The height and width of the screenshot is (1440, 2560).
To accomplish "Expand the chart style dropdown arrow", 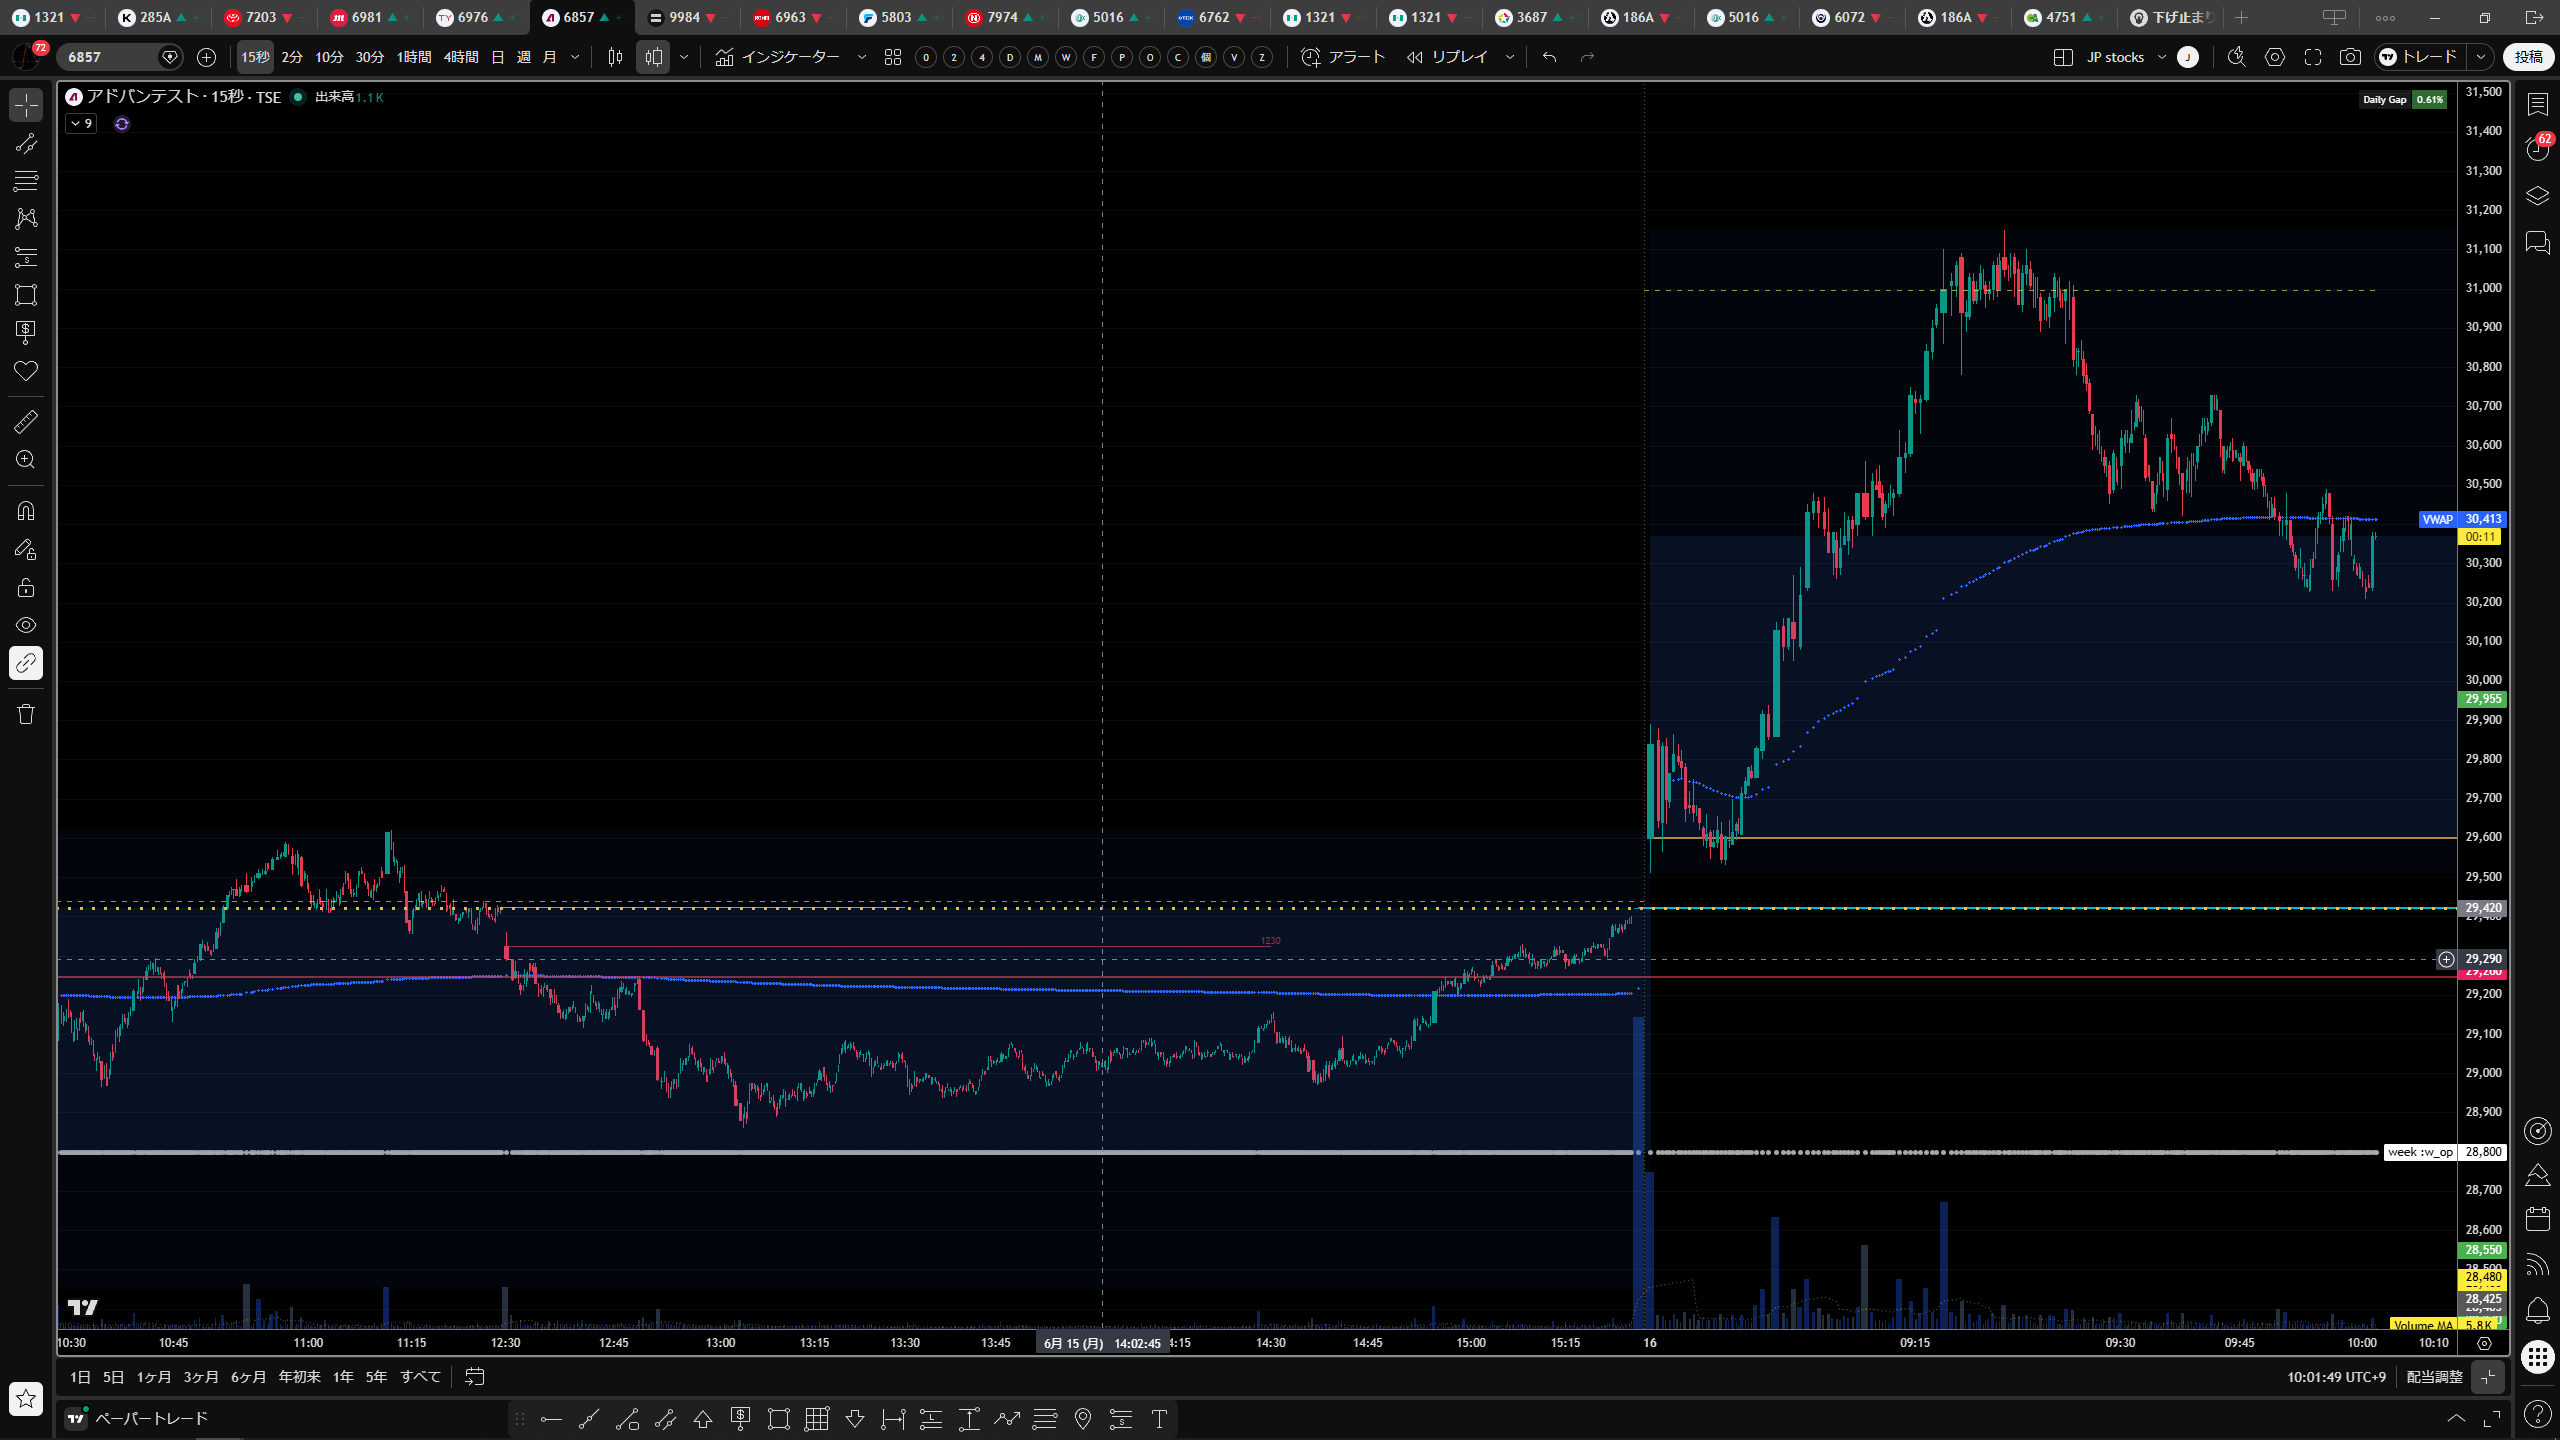I will tap(684, 57).
